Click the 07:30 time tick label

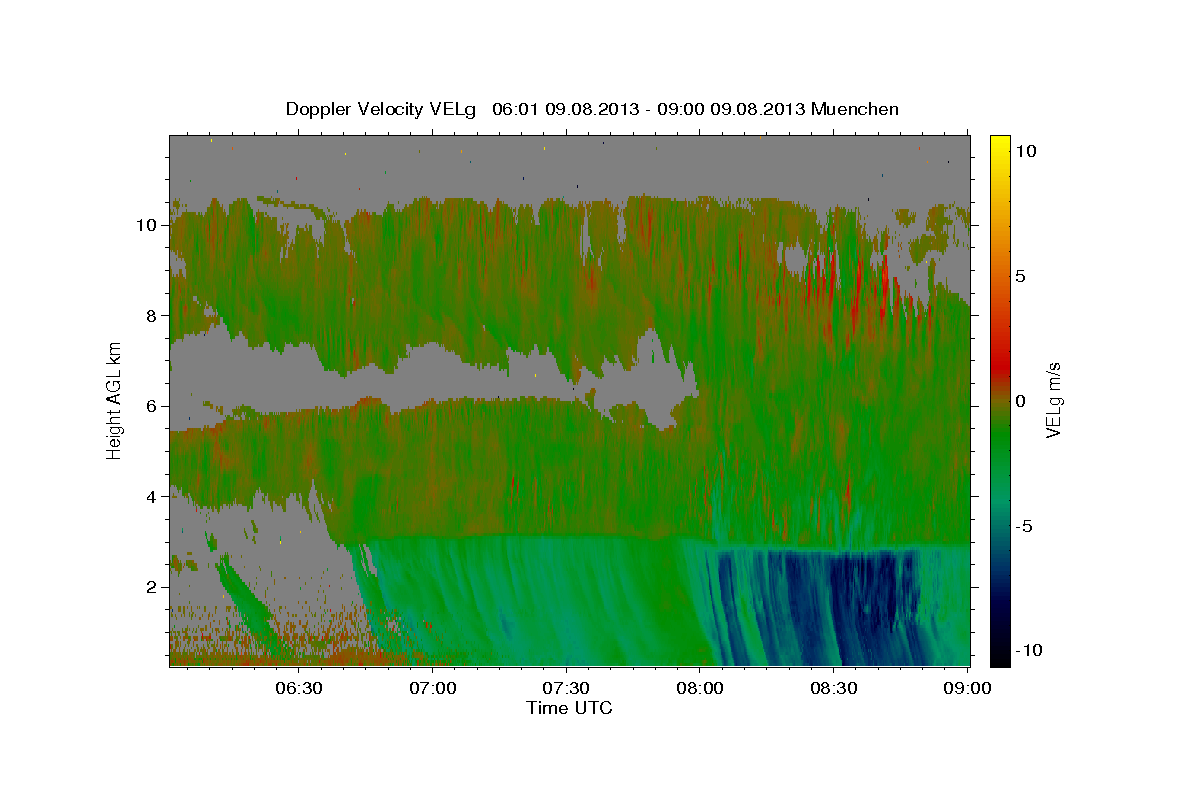coord(566,688)
